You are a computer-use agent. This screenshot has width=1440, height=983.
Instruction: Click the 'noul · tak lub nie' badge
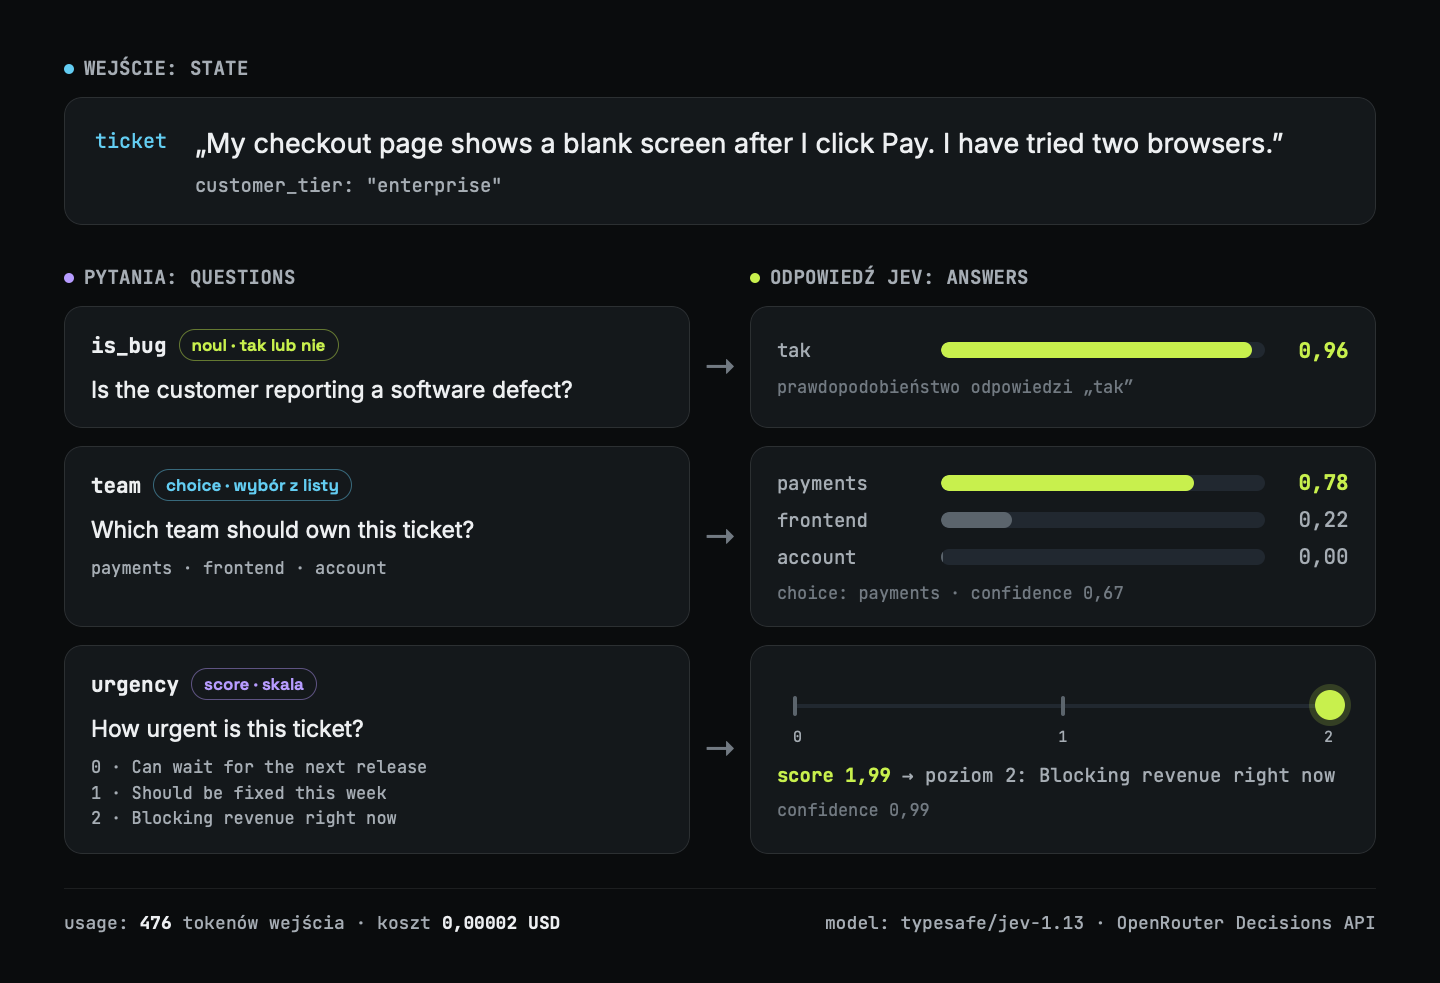point(258,345)
